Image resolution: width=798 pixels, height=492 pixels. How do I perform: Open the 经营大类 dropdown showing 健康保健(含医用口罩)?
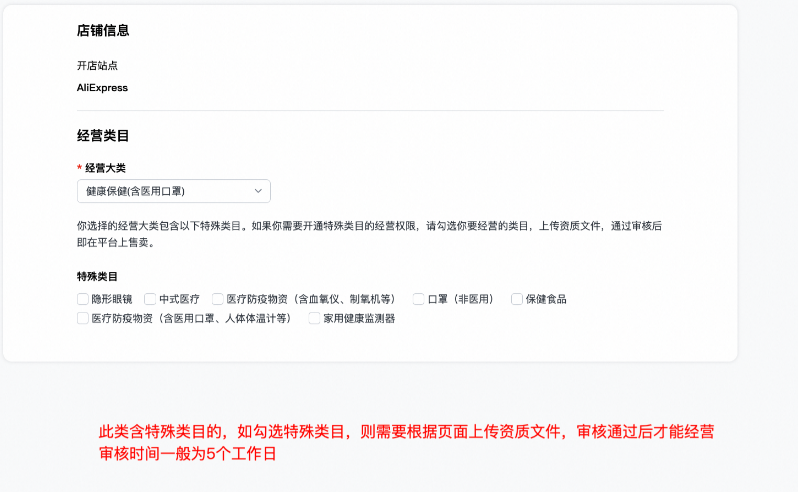(174, 191)
